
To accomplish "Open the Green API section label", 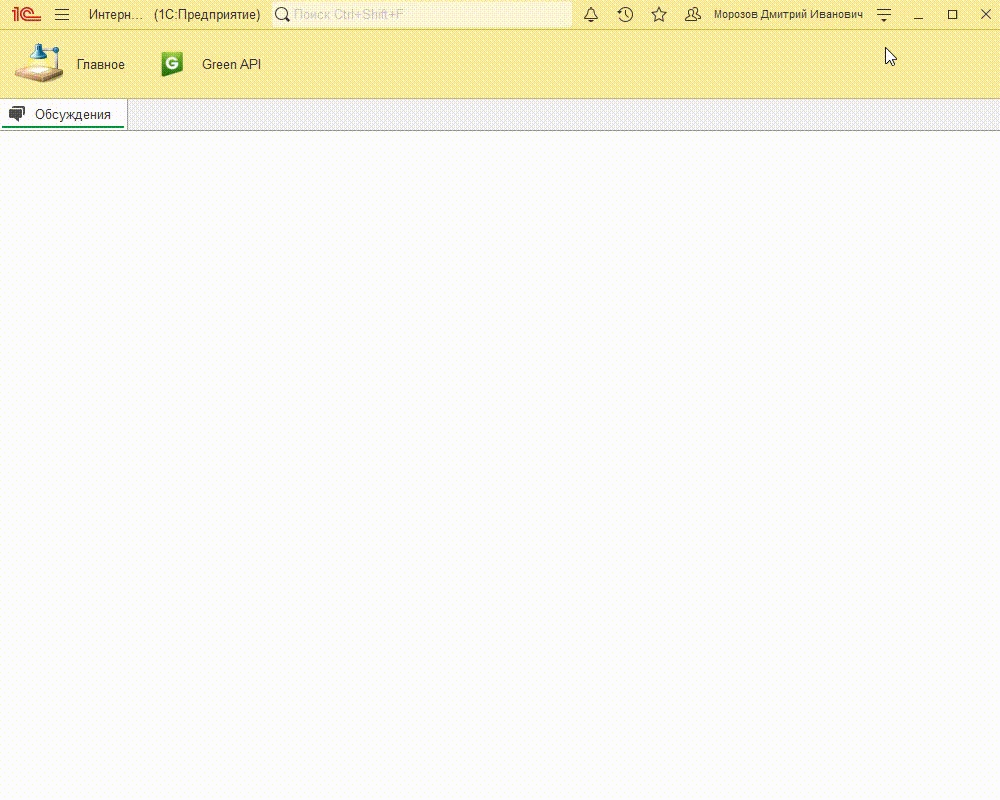I will point(231,65).
